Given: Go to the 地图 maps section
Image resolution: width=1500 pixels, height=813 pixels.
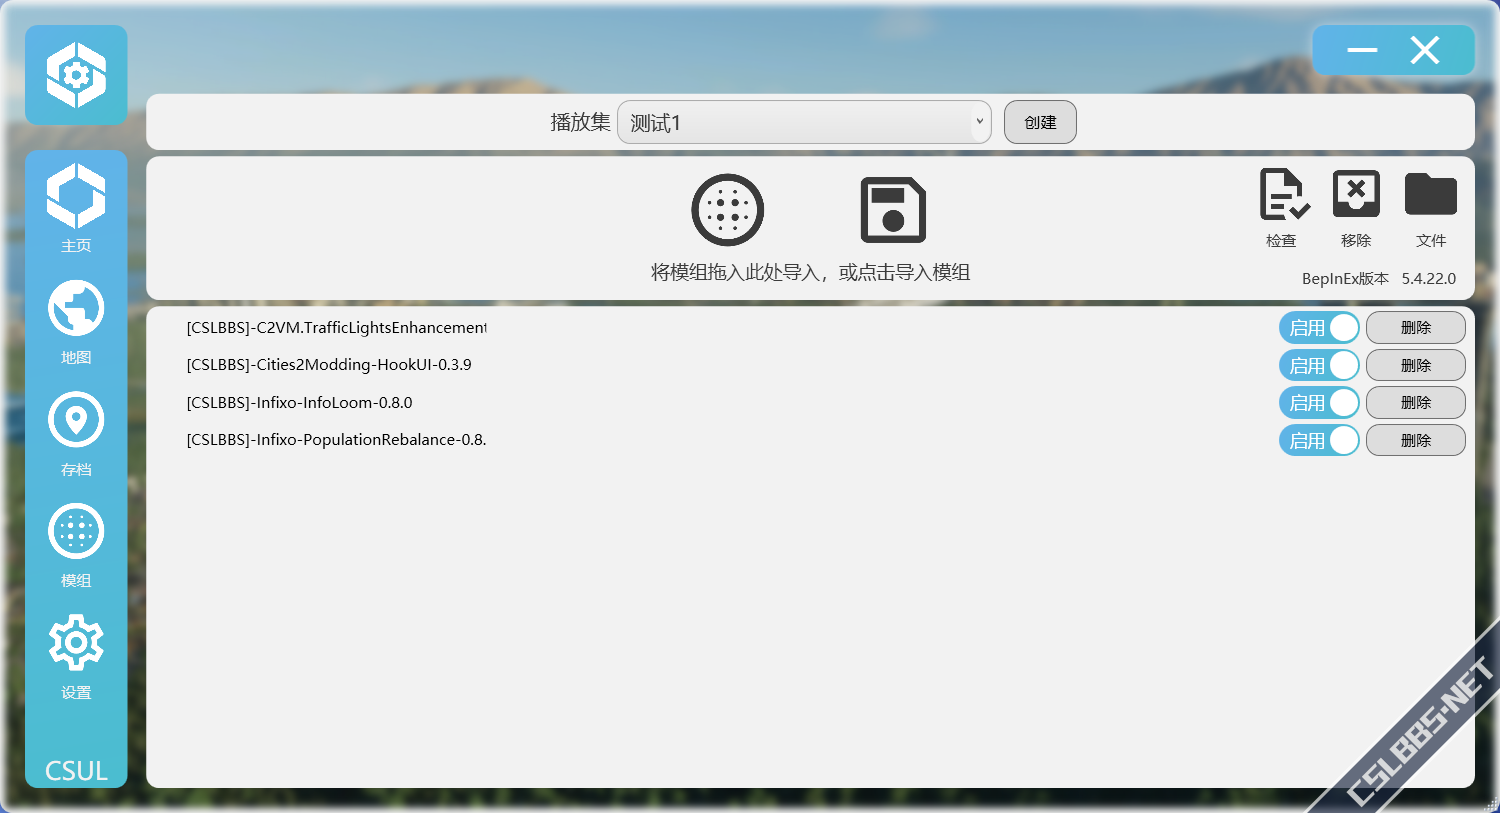Looking at the screenshot, I should coord(76,320).
